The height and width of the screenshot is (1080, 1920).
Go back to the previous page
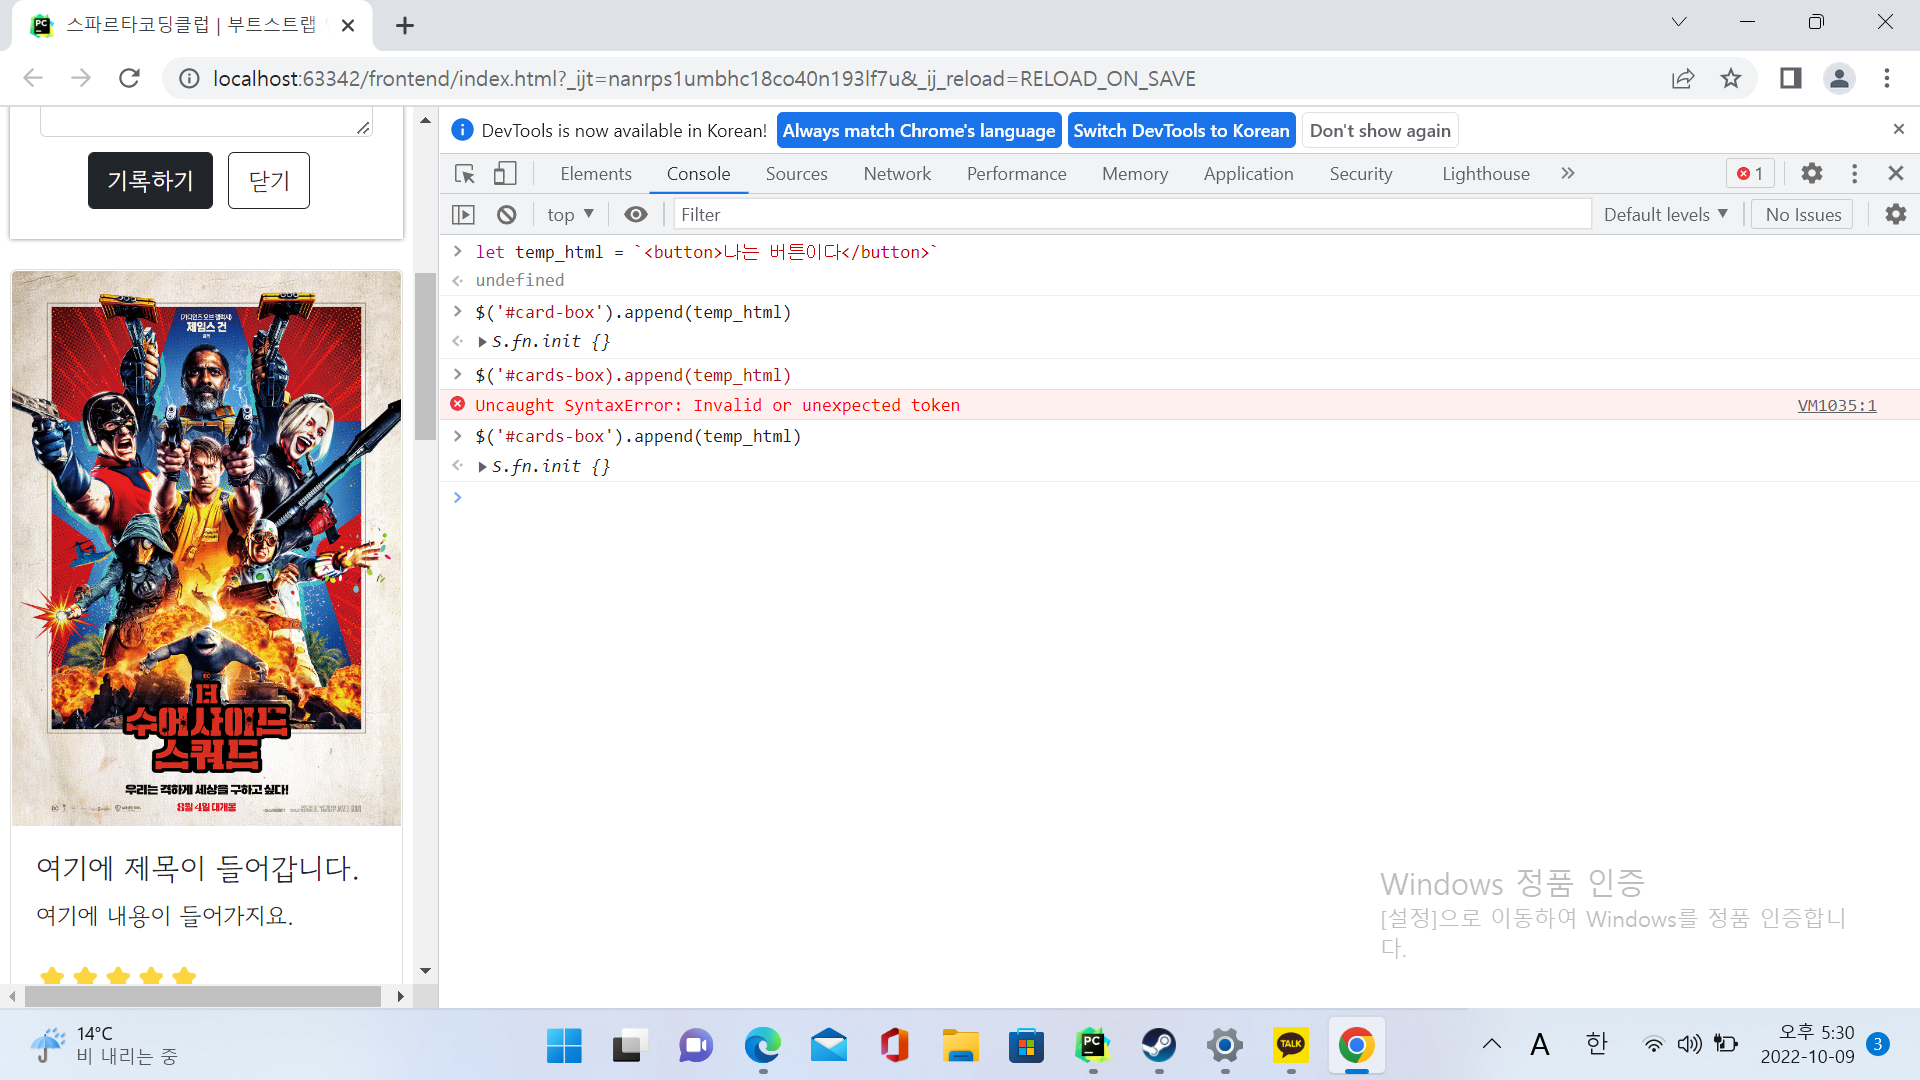click(x=33, y=78)
